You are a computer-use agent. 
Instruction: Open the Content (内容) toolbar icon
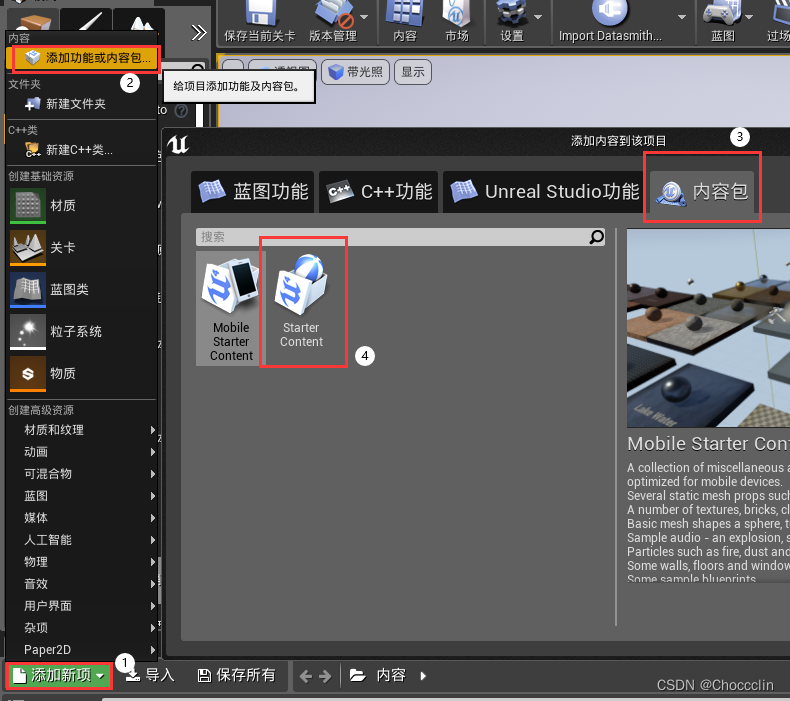pos(404,13)
